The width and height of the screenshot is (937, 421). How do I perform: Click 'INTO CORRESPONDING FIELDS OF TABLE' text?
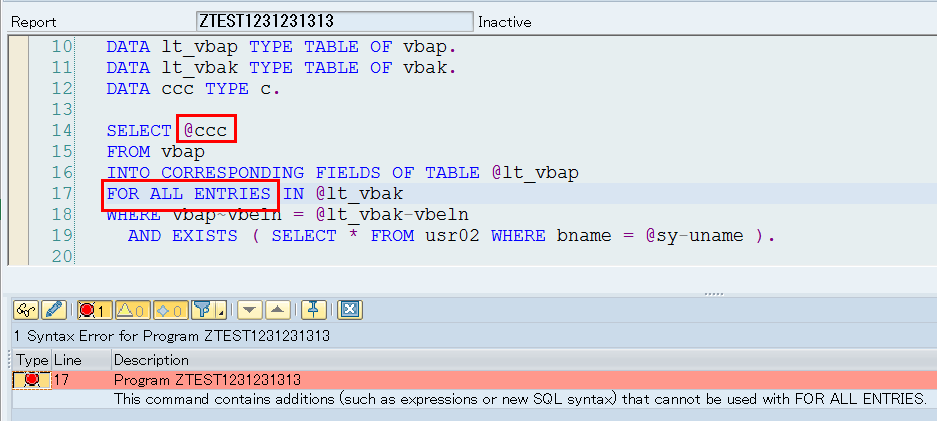293,173
